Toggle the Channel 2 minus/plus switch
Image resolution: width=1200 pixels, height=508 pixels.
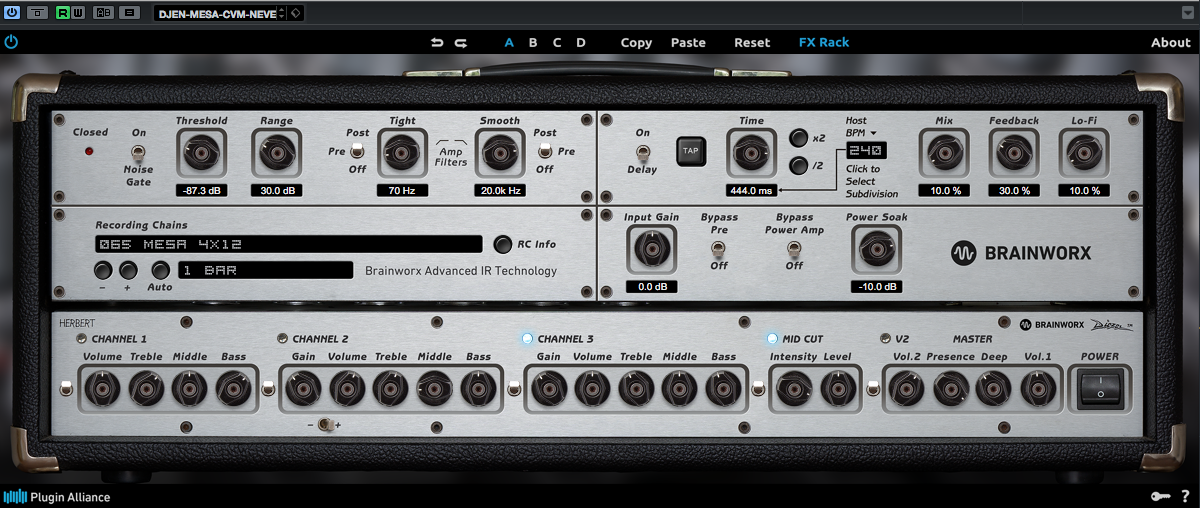(325, 425)
